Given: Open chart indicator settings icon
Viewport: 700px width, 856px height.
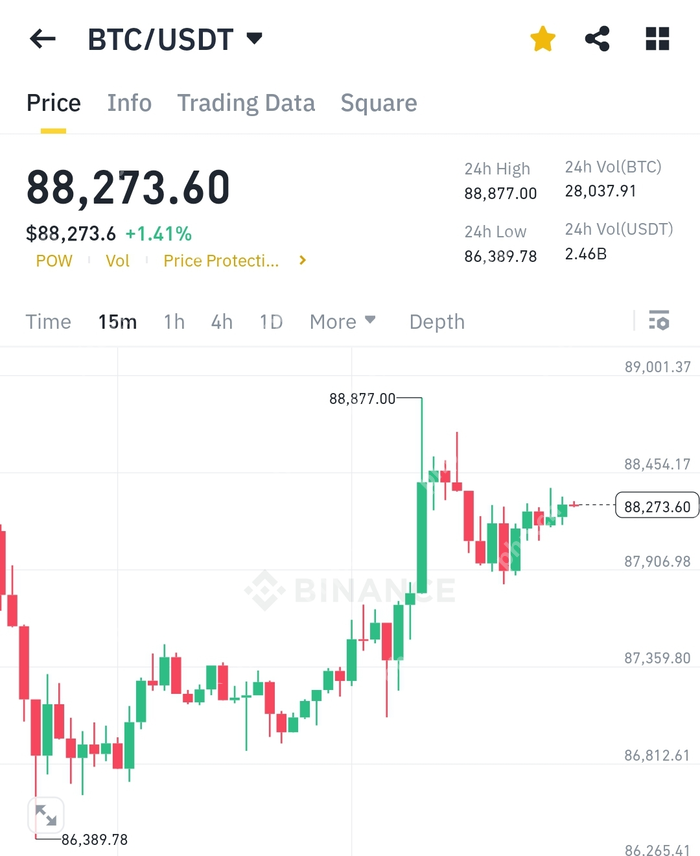Looking at the screenshot, I should 659,321.
